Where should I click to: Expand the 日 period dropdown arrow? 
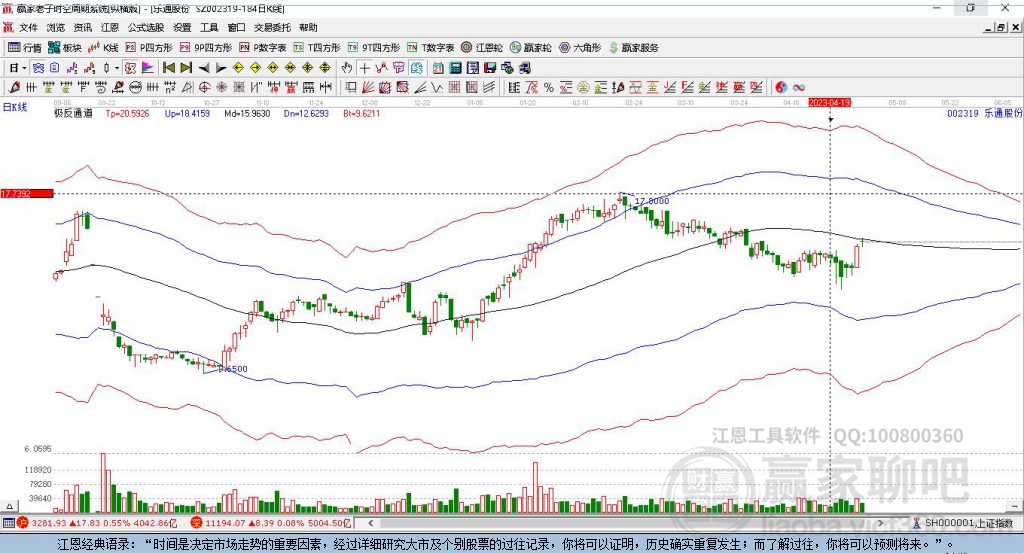pos(24,68)
